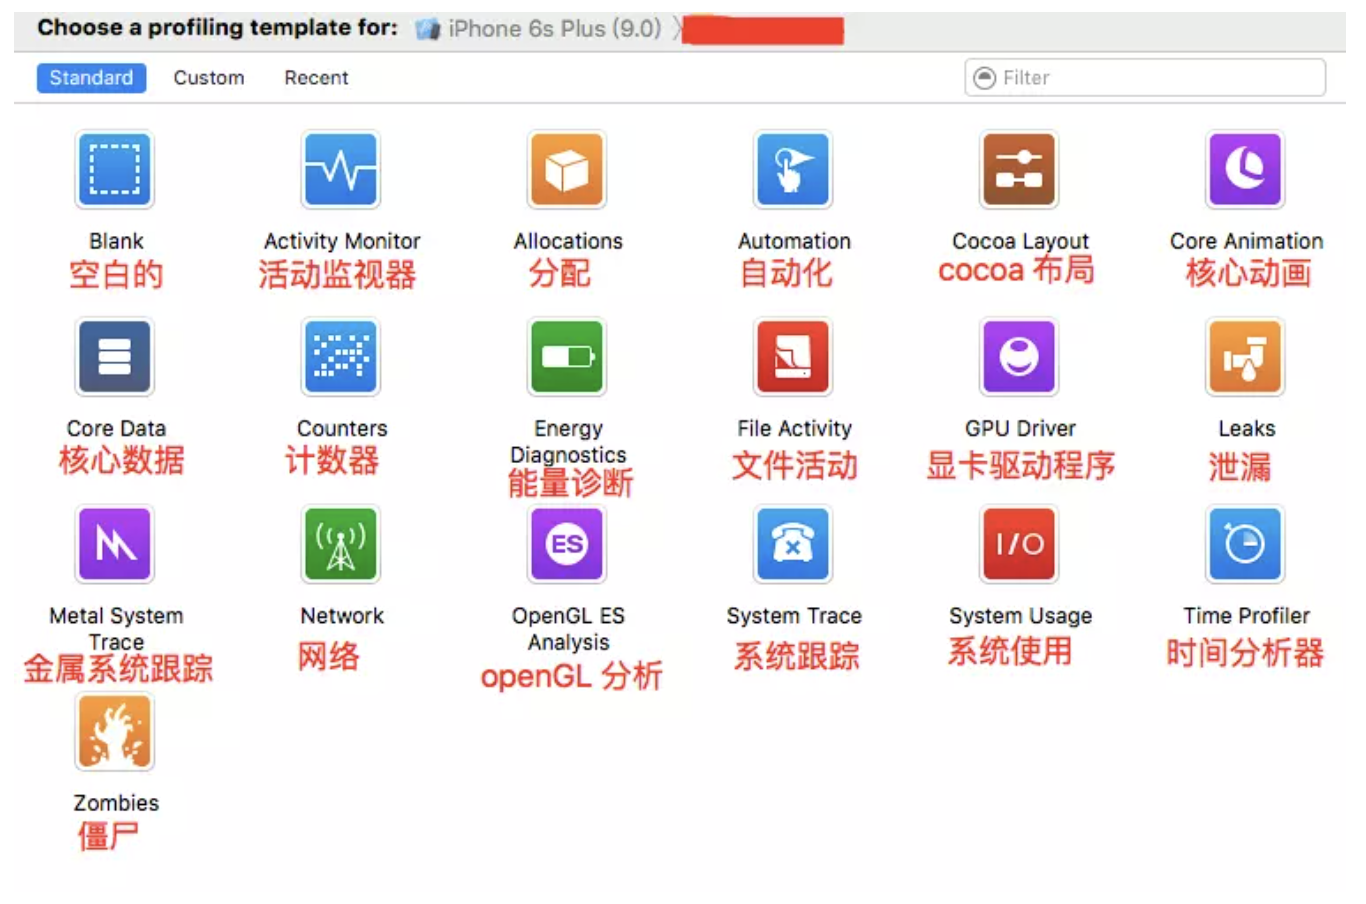Screen dimensions: 1366x904
Task: Click the Leaks label
Action: [1246, 428]
